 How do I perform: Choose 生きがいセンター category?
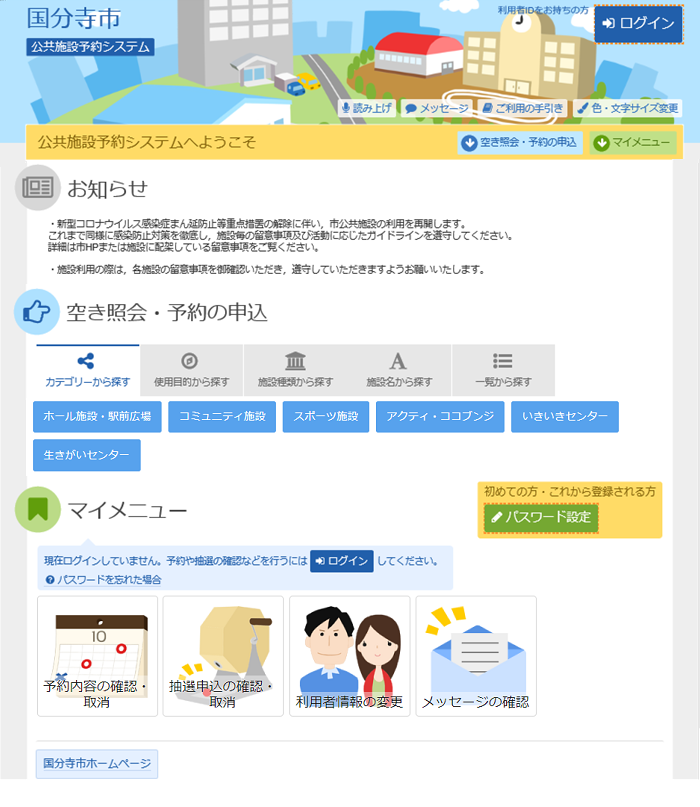86,455
